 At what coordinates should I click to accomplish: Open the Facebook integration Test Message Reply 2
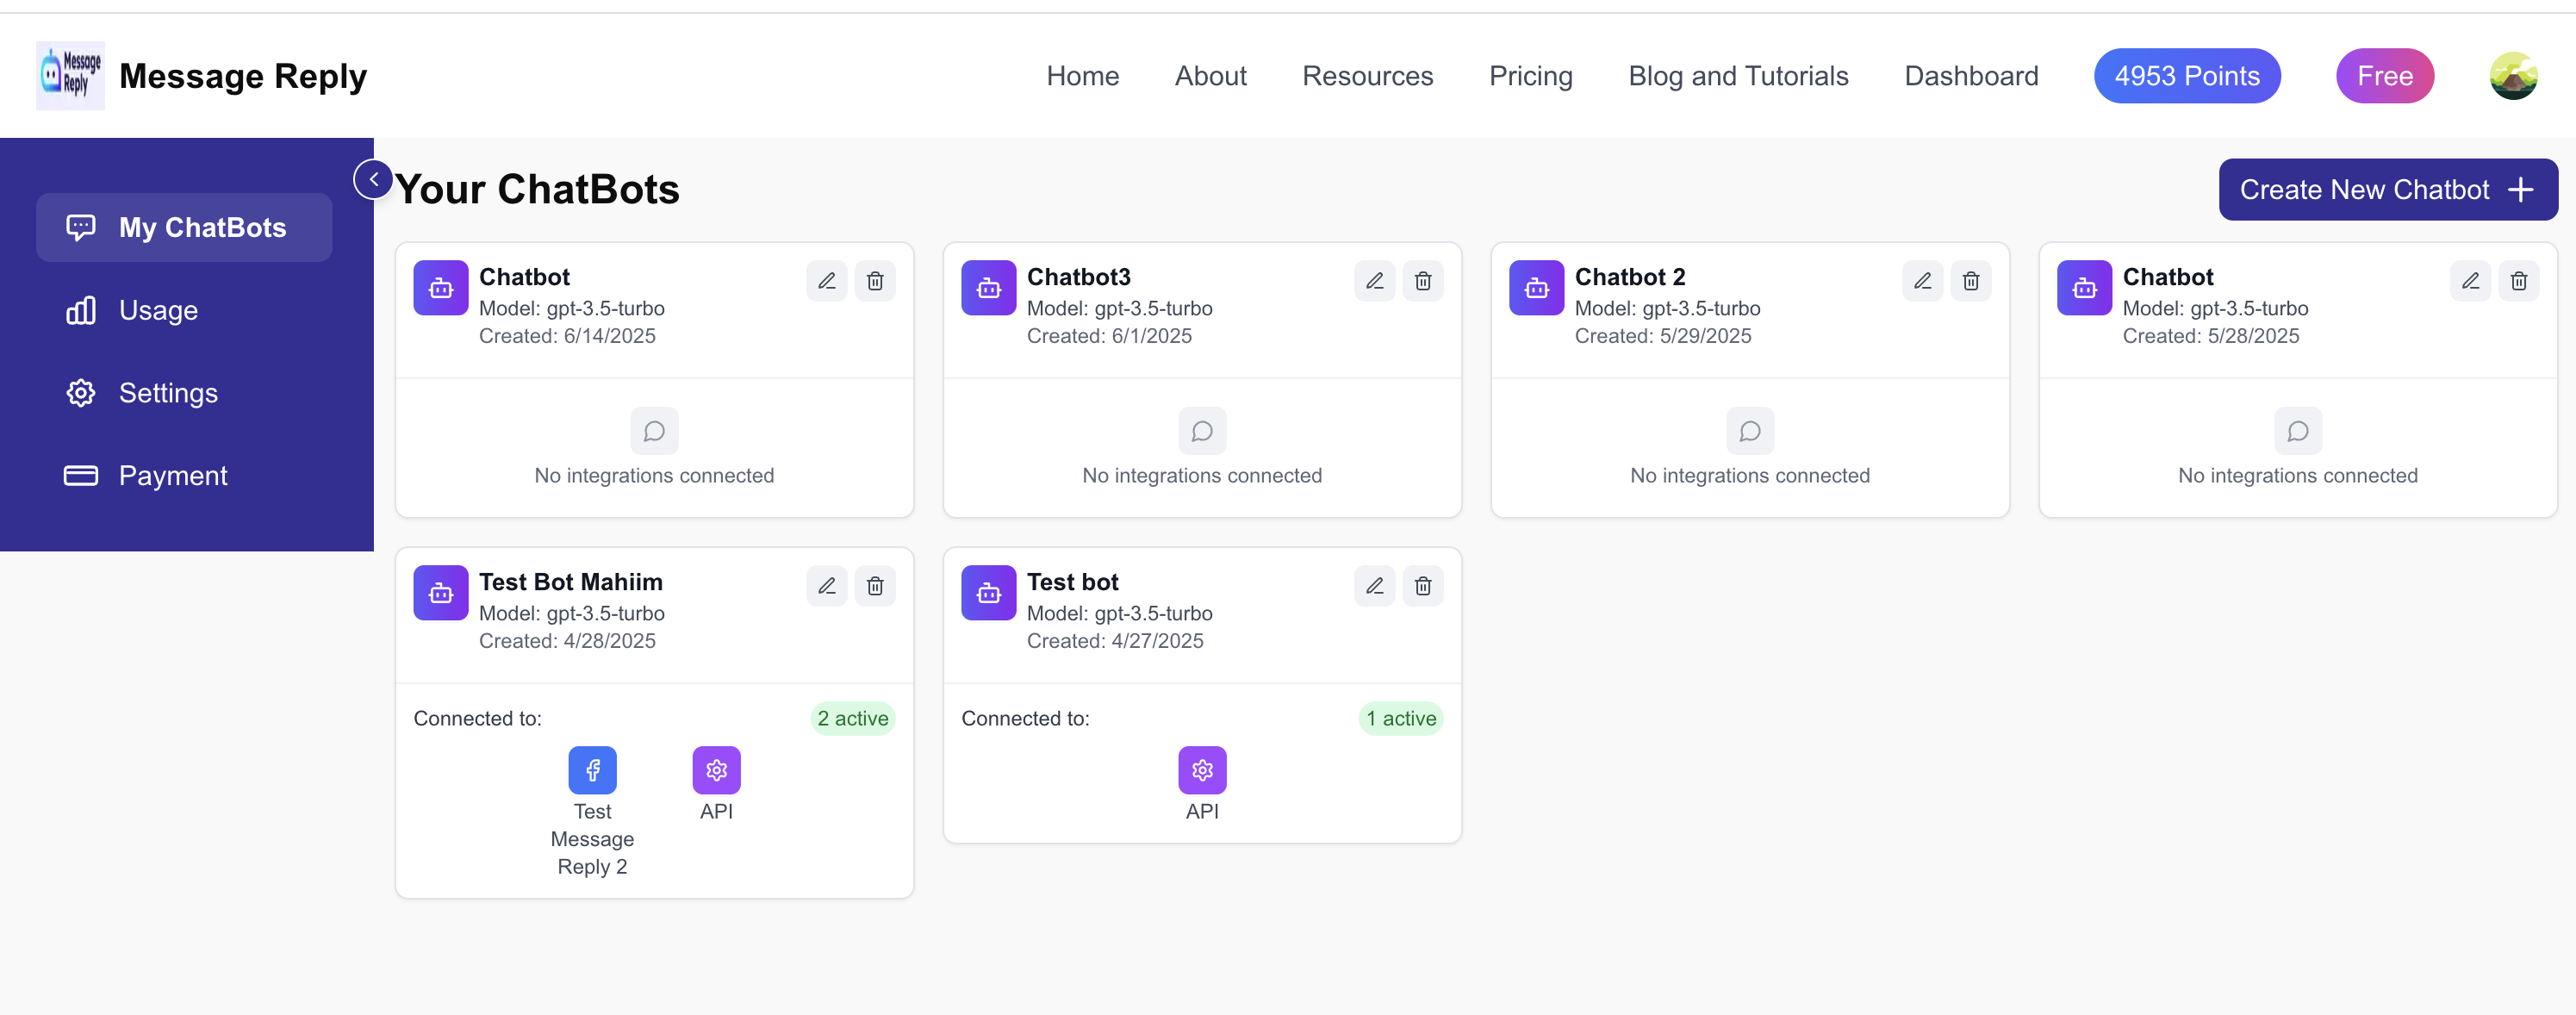coord(592,770)
